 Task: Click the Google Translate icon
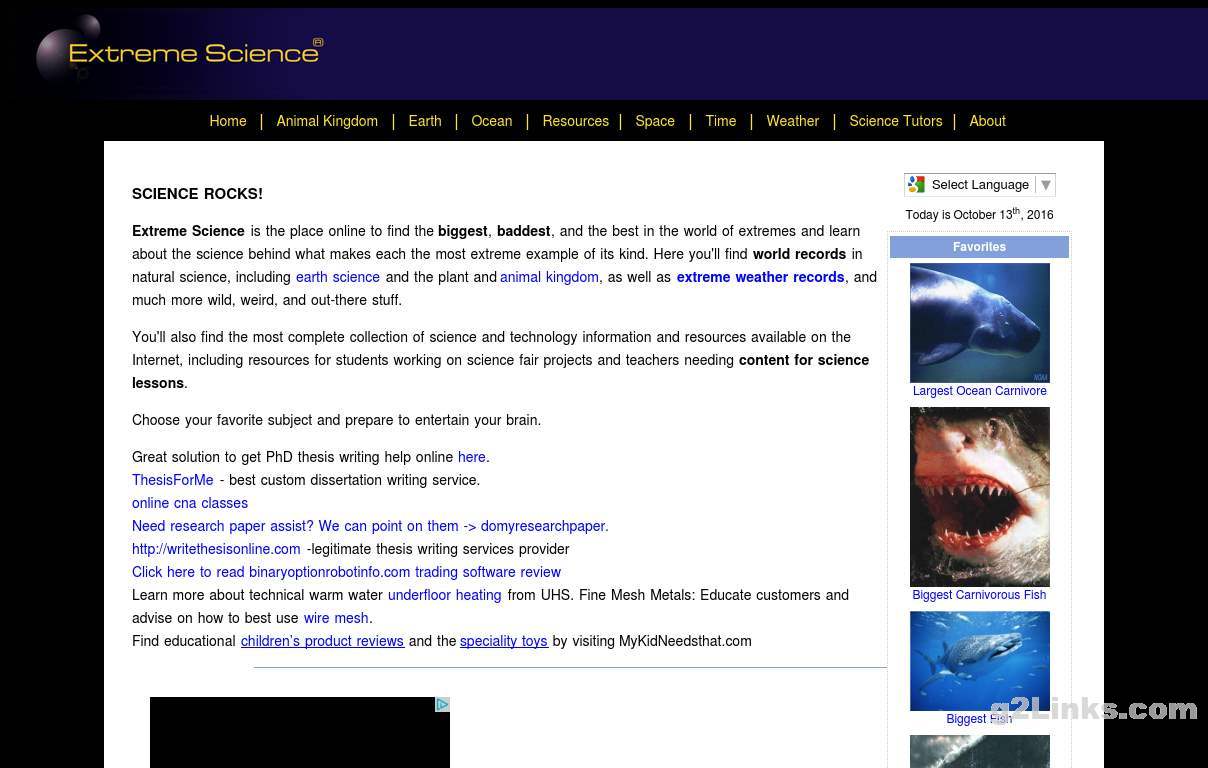click(916, 185)
